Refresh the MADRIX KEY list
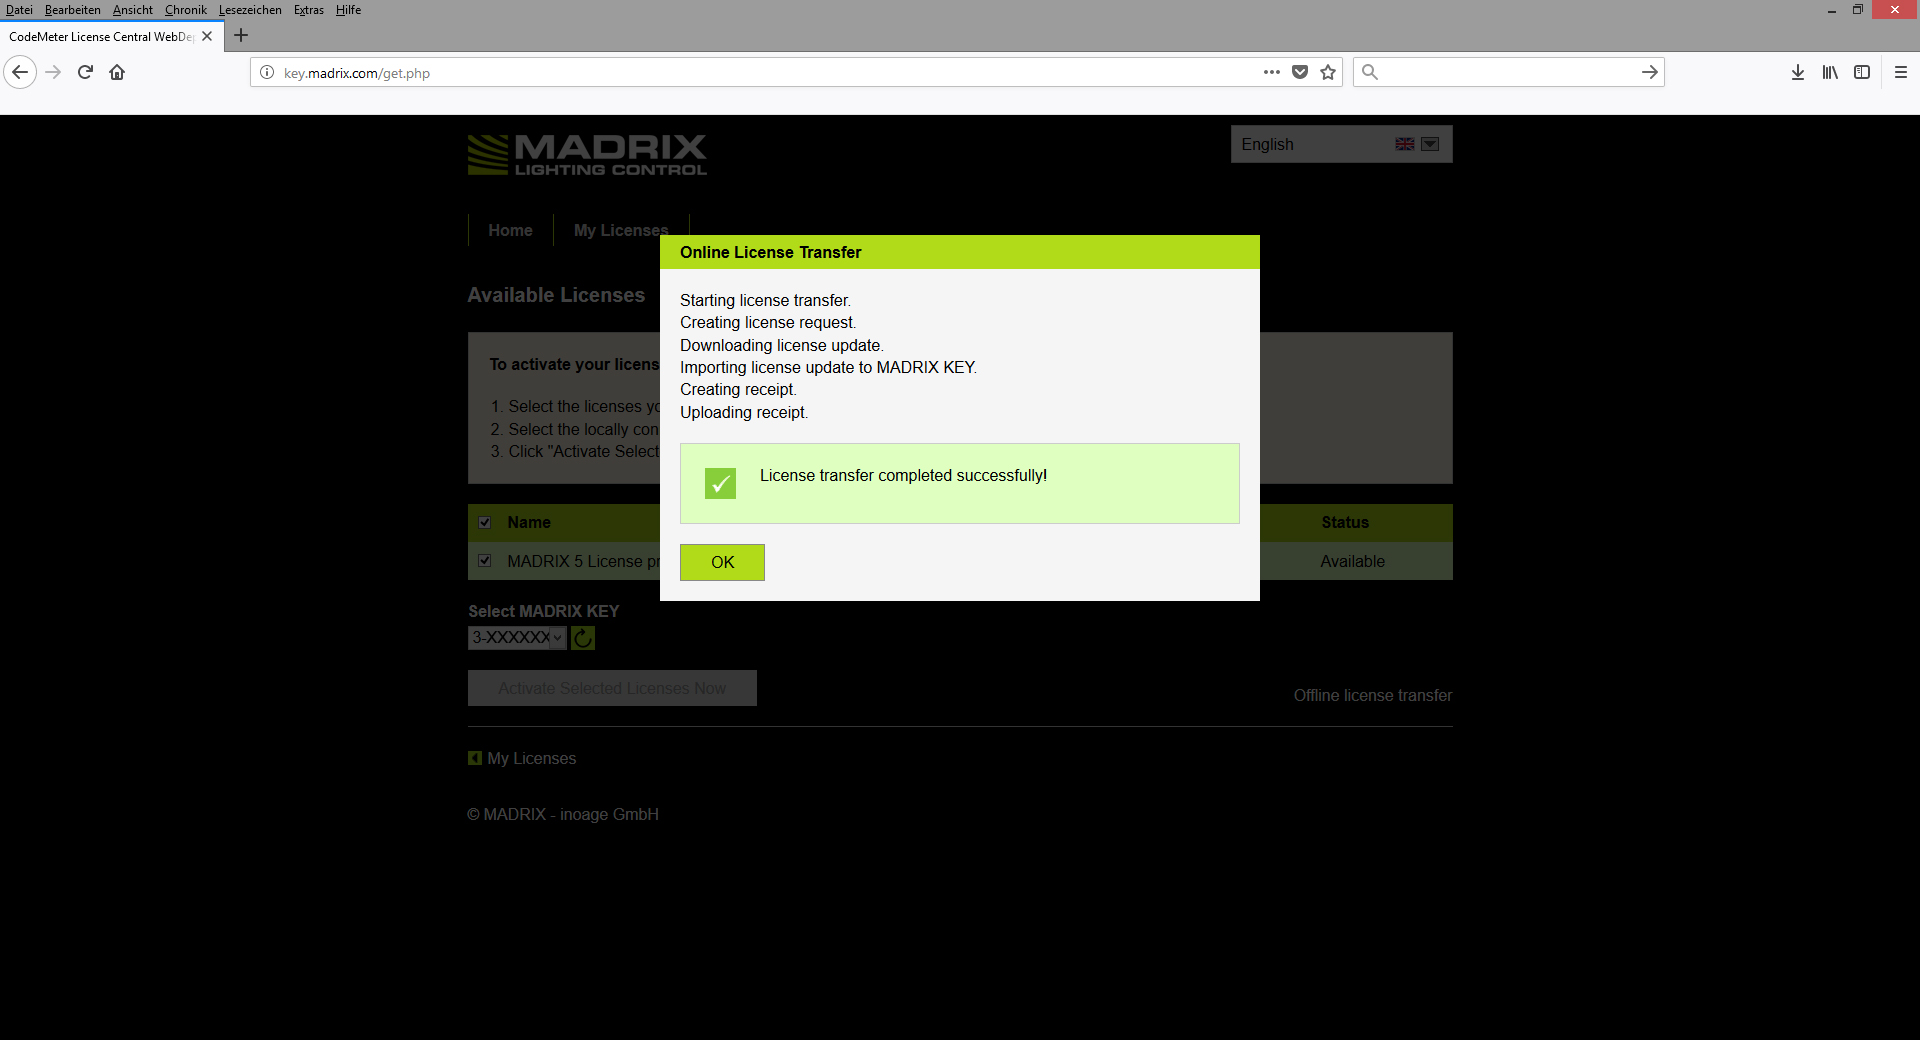The width and height of the screenshot is (1920, 1040). point(583,638)
